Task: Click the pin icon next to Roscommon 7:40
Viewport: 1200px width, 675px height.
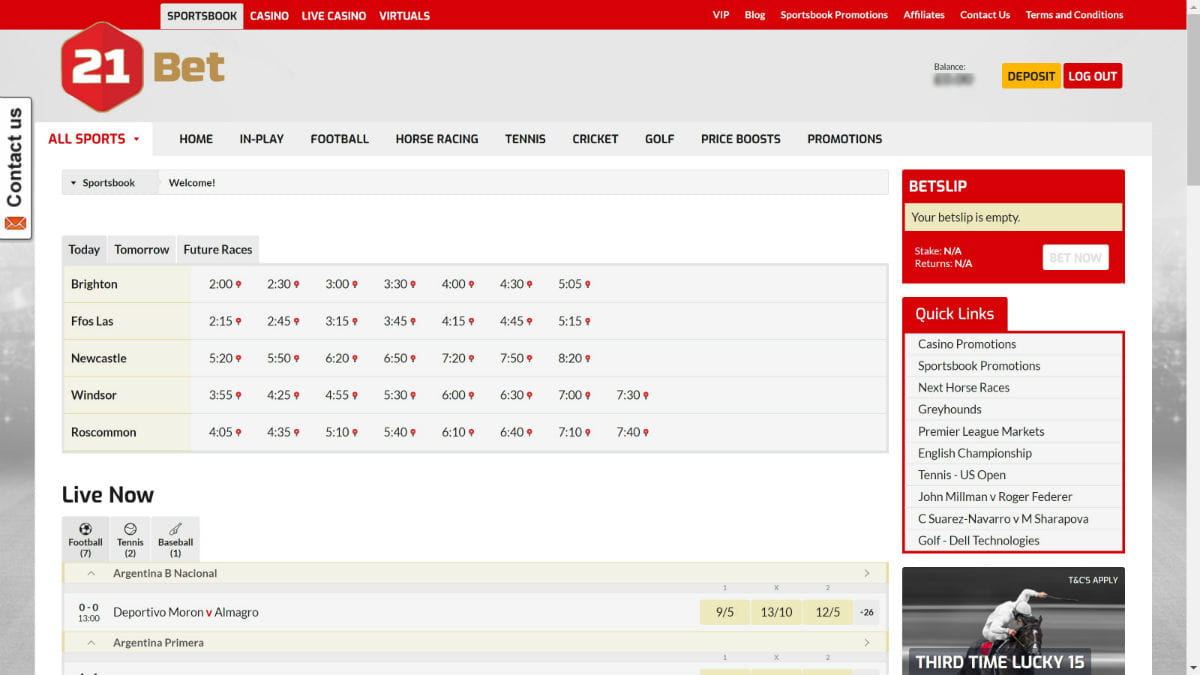Action: tap(646, 433)
